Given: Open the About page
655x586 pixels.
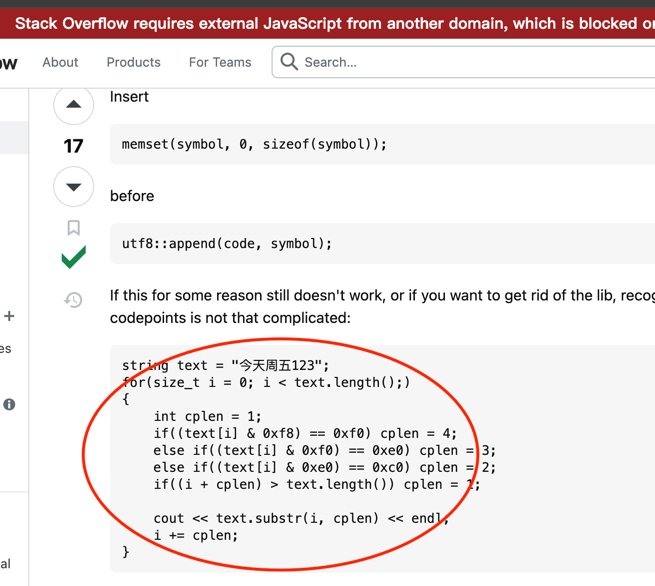Looking at the screenshot, I should [60, 62].
